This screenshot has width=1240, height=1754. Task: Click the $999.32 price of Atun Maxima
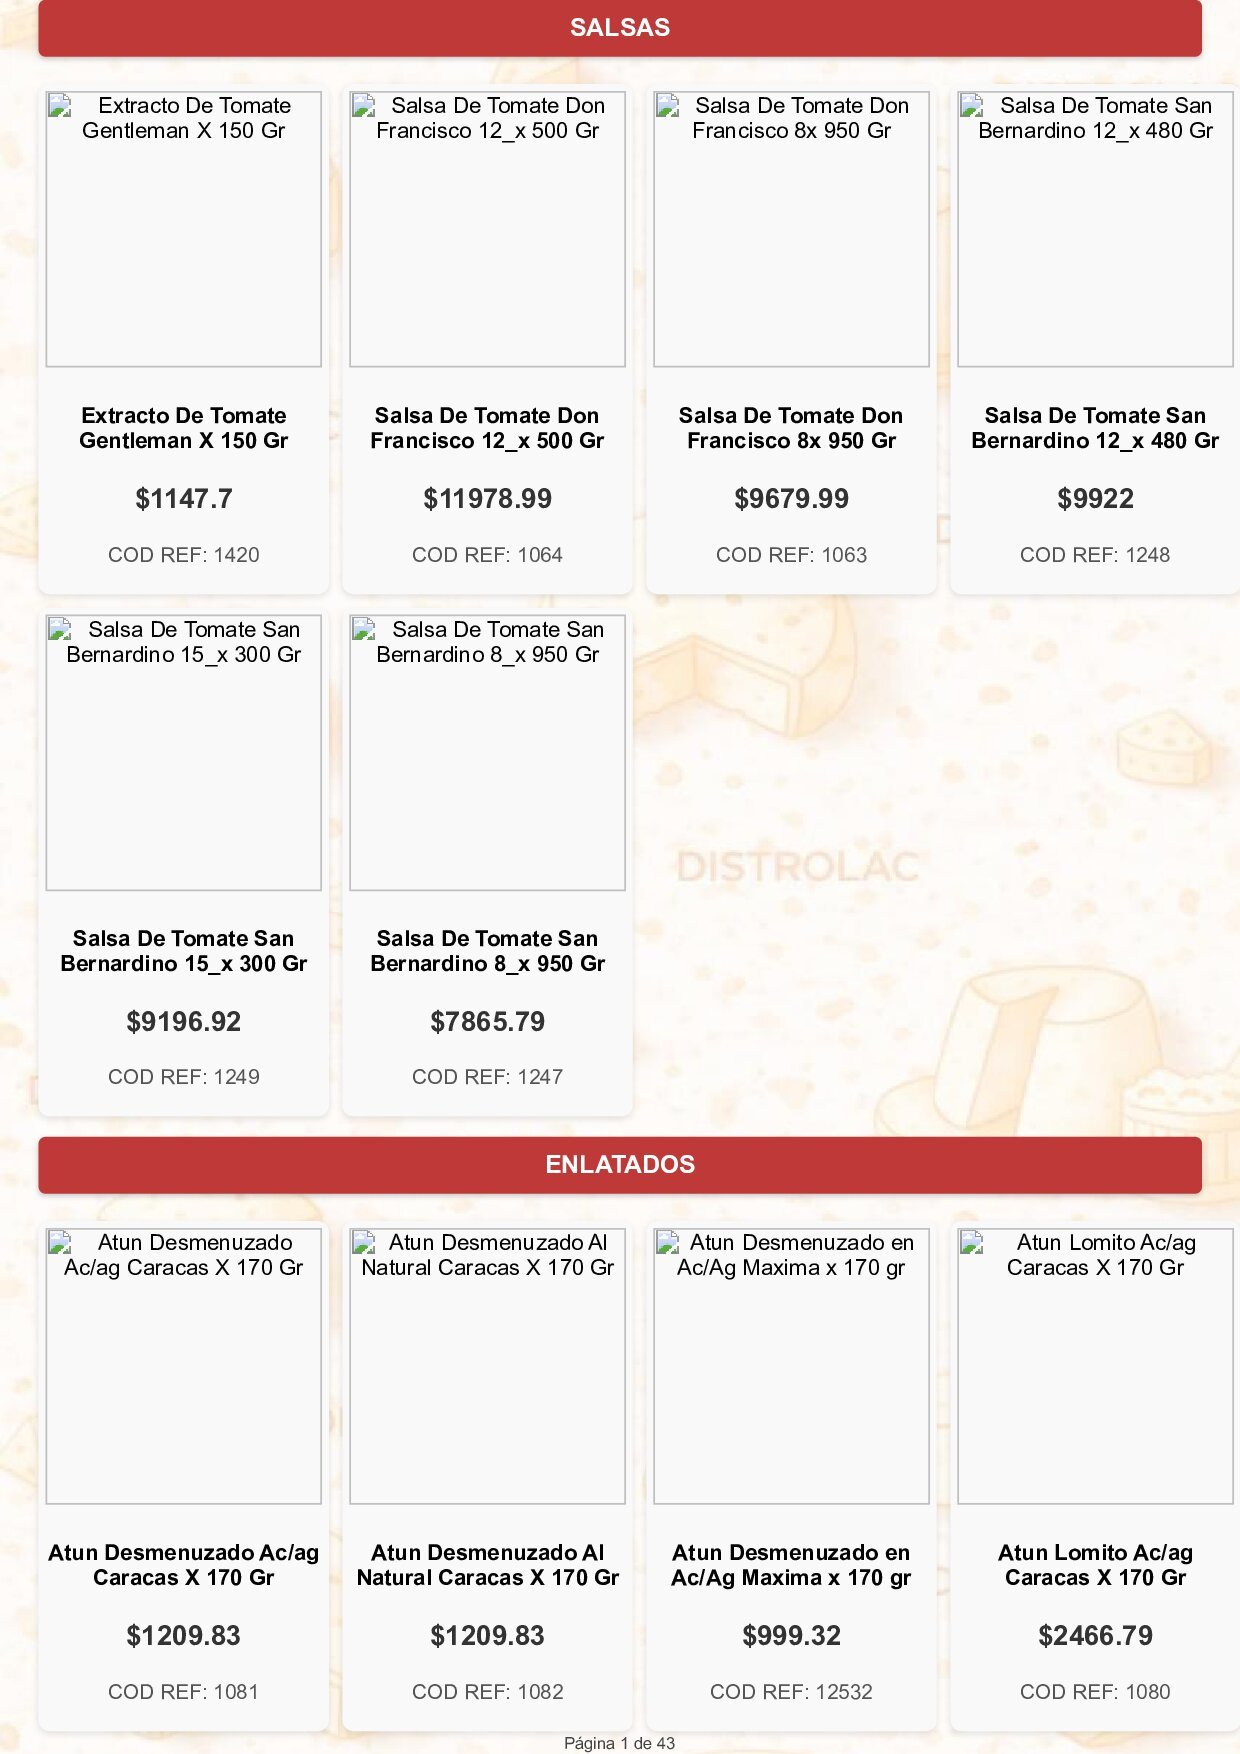tap(791, 1636)
